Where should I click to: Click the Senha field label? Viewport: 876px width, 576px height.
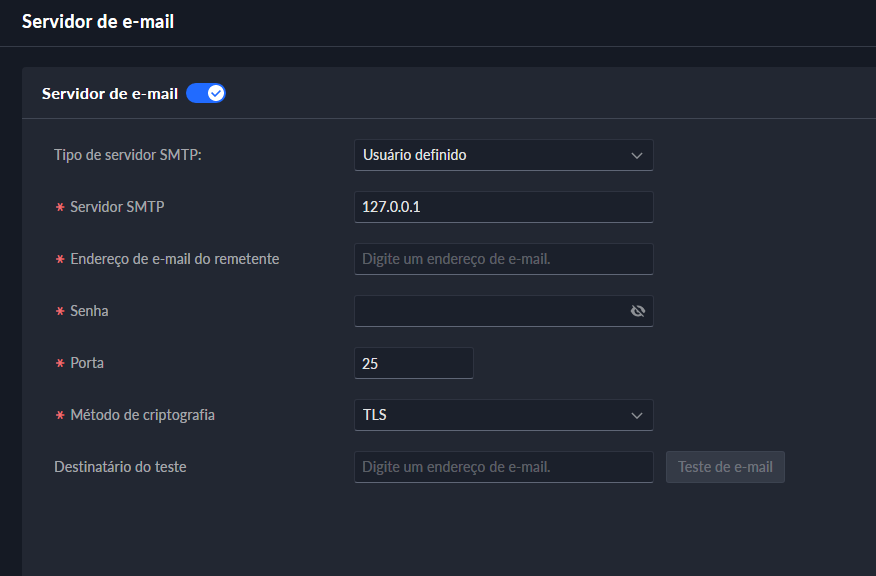(x=89, y=311)
